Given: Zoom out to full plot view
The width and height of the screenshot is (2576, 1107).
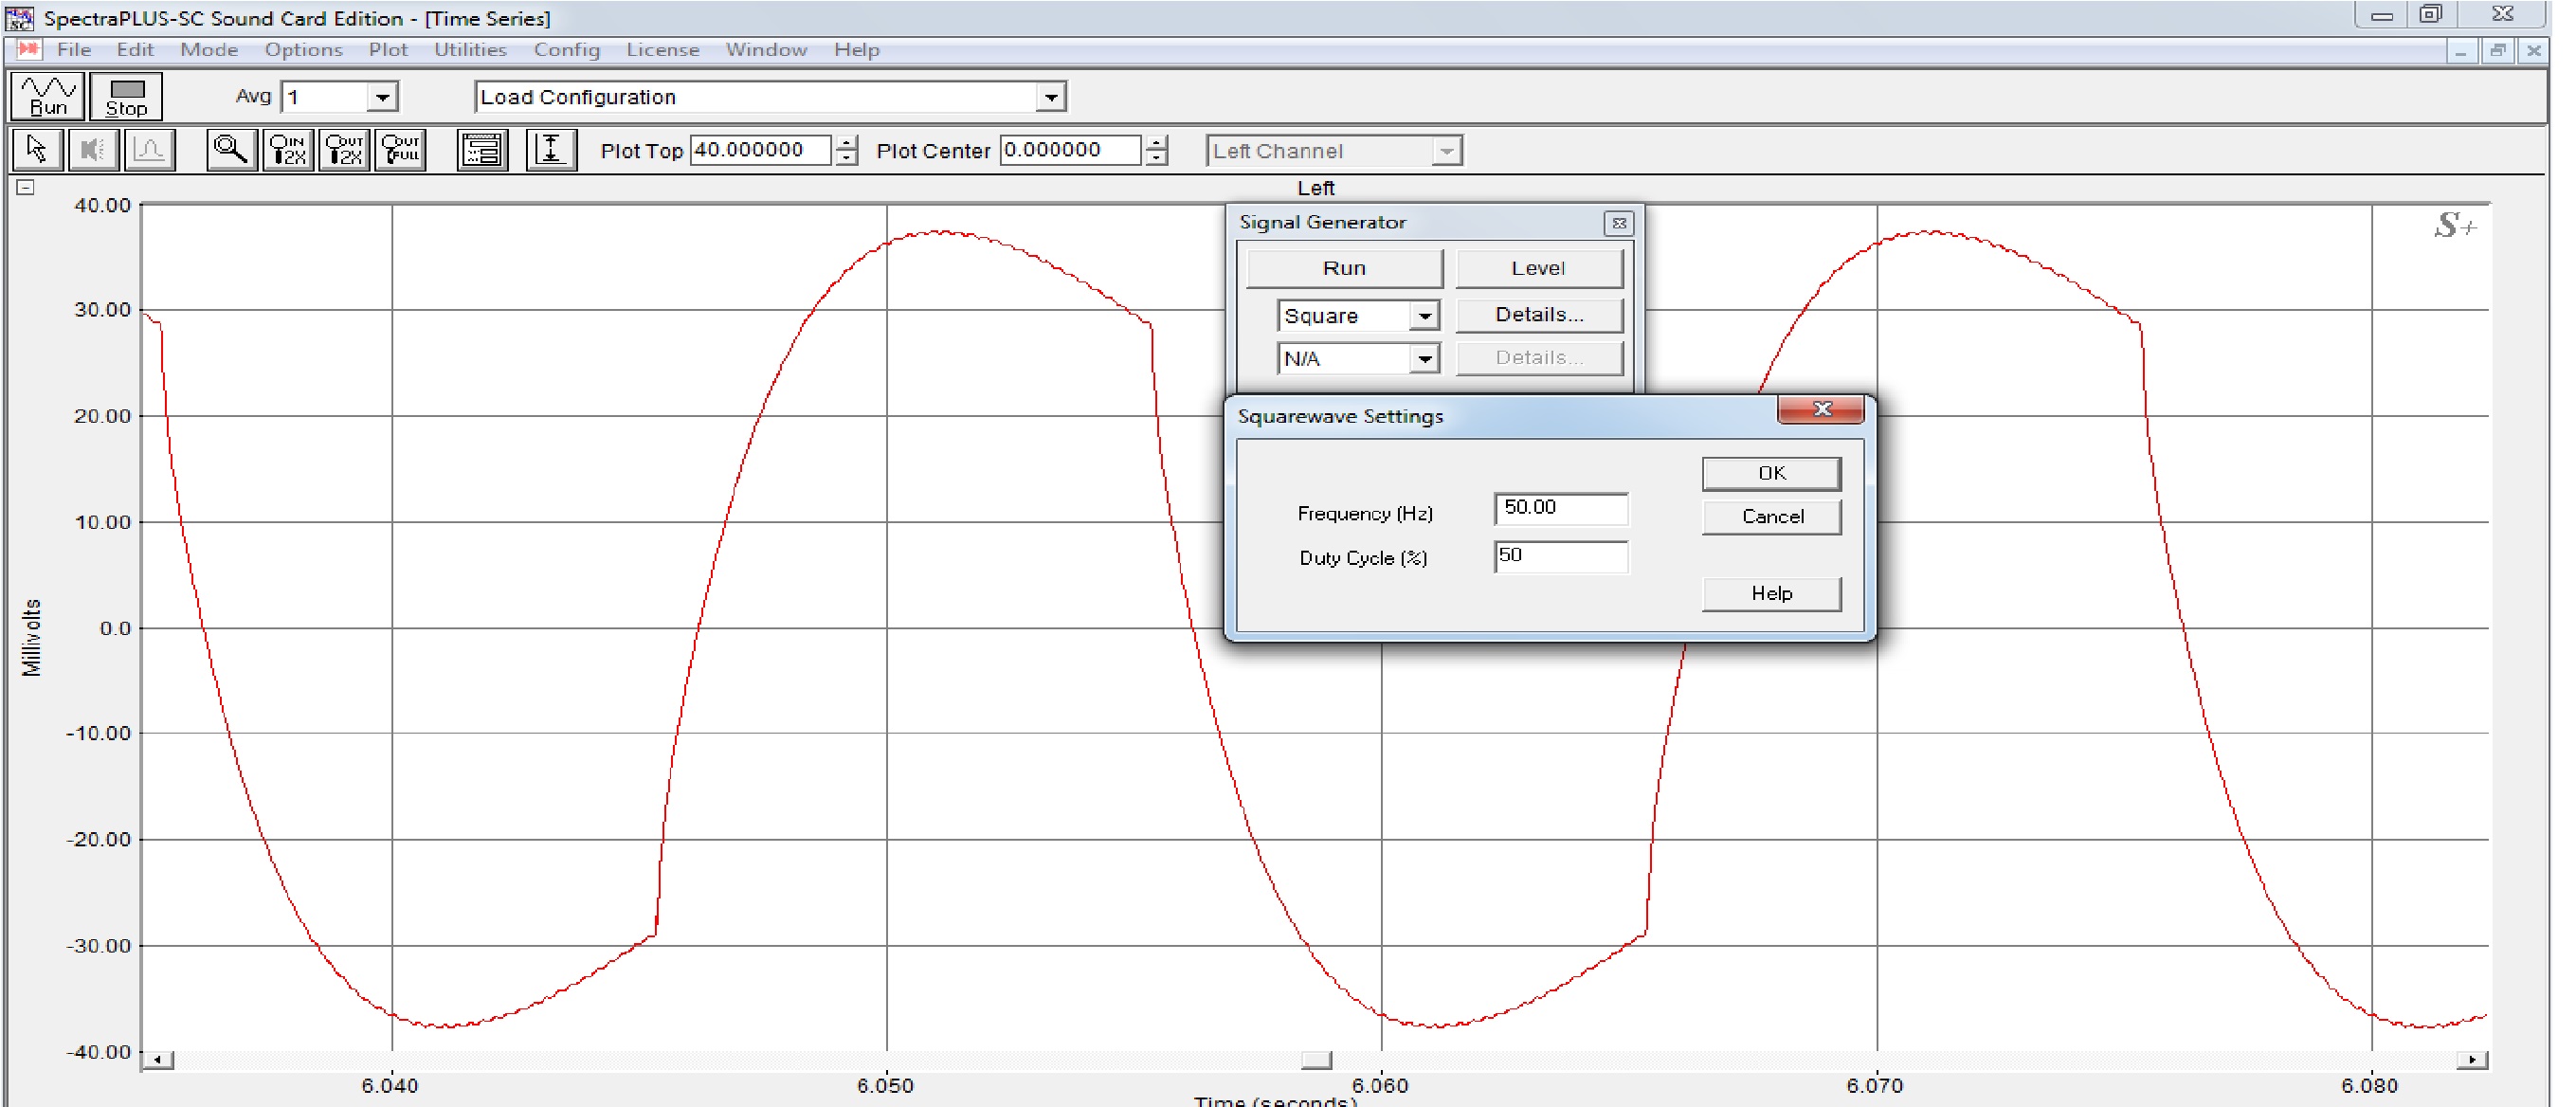Looking at the screenshot, I should pyautogui.click(x=401, y=150).
